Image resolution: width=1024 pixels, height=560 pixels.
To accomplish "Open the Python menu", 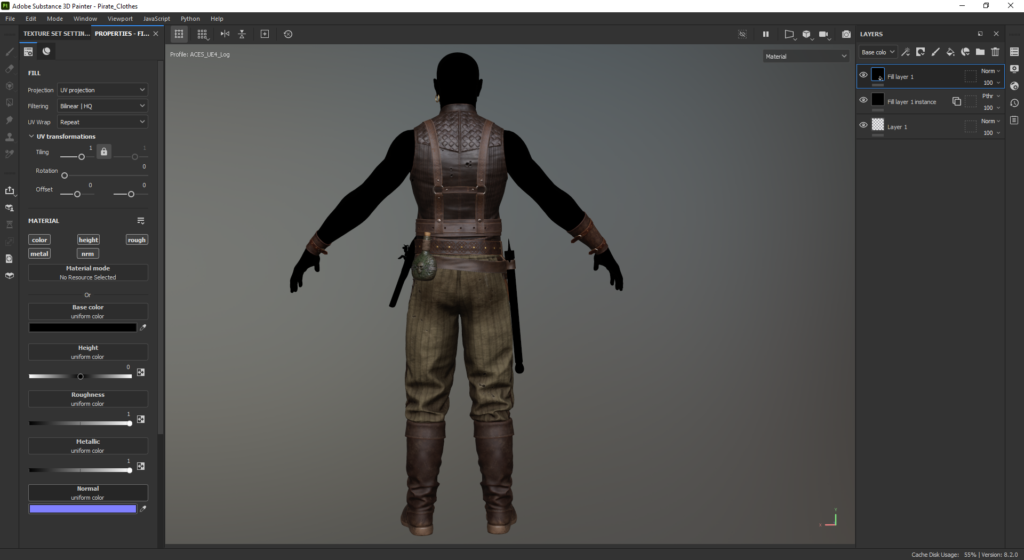I will tap(190, 19).
